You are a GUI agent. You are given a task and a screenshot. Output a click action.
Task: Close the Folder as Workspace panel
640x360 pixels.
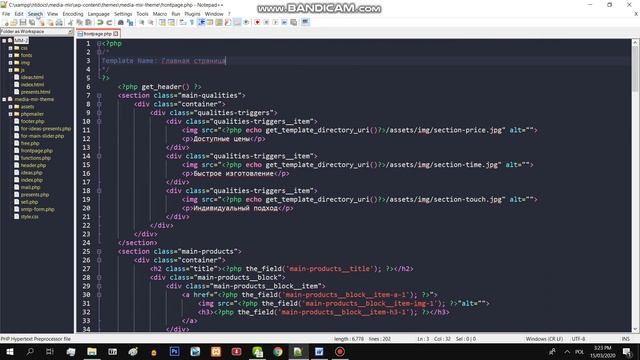[x=70, y=31]
